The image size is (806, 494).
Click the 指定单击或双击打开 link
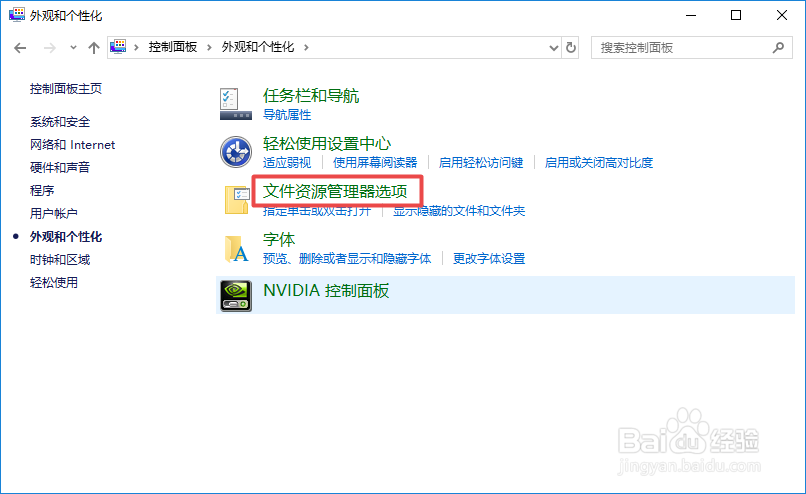click(x=317, y=211)
